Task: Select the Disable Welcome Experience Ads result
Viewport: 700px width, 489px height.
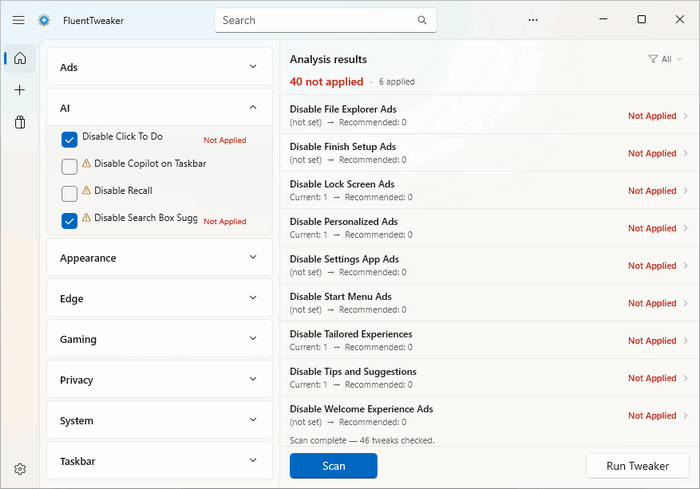Action: coord(489,415)
